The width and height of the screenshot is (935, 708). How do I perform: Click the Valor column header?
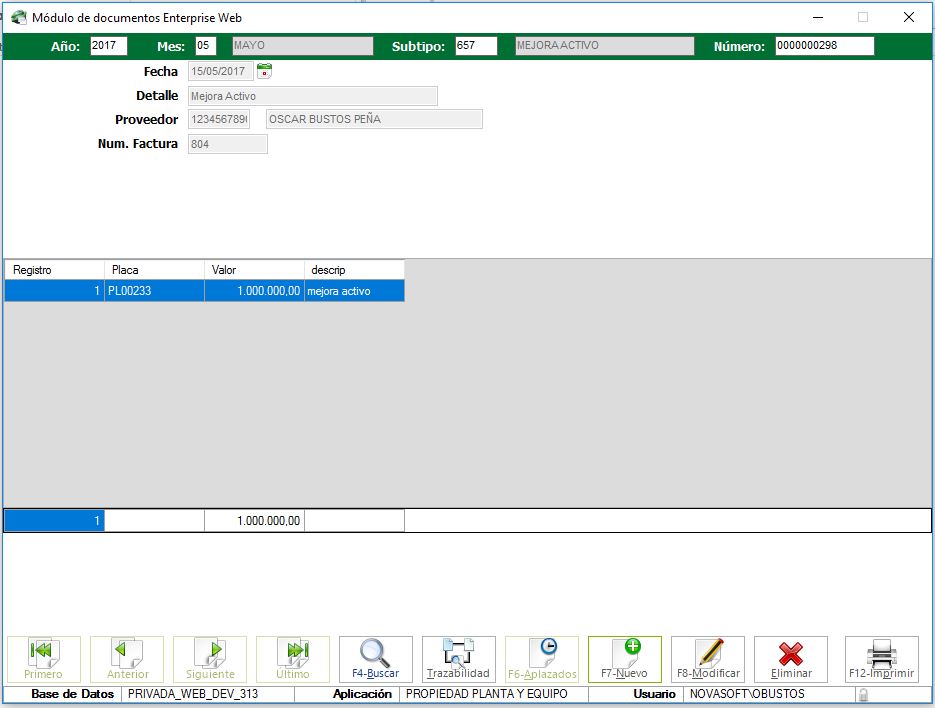(254, 270)
